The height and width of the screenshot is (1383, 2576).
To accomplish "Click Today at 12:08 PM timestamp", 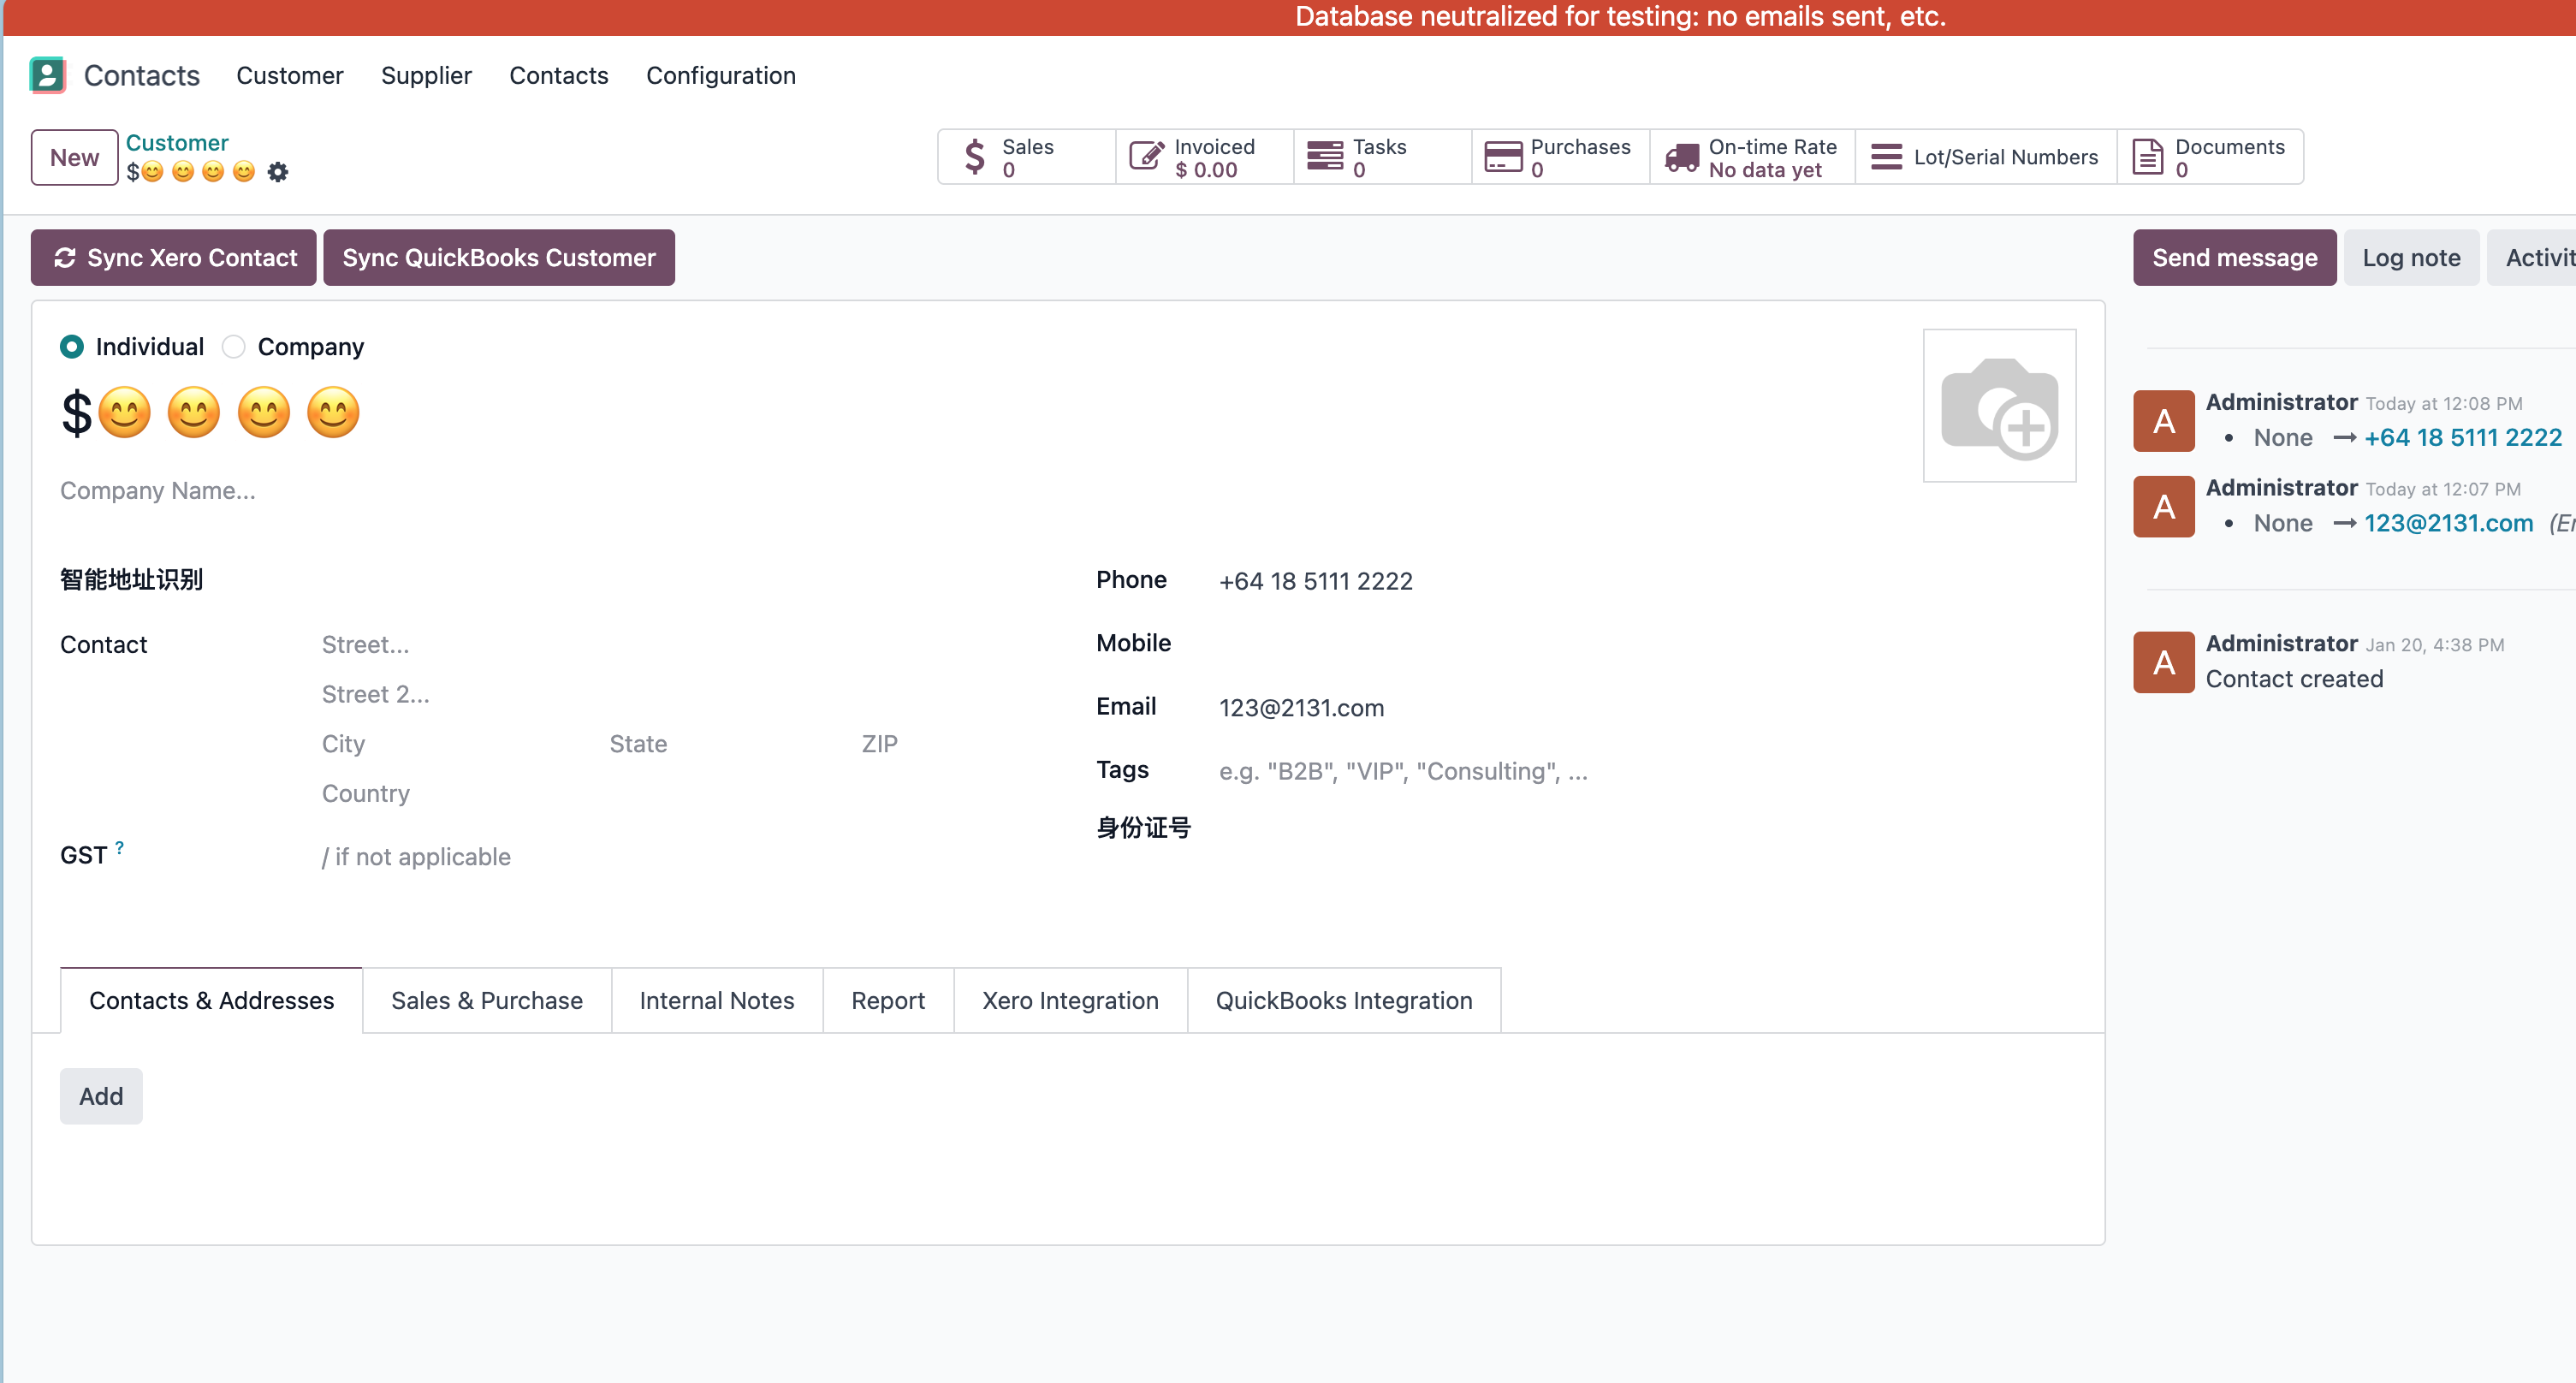I will point(2443,404).
